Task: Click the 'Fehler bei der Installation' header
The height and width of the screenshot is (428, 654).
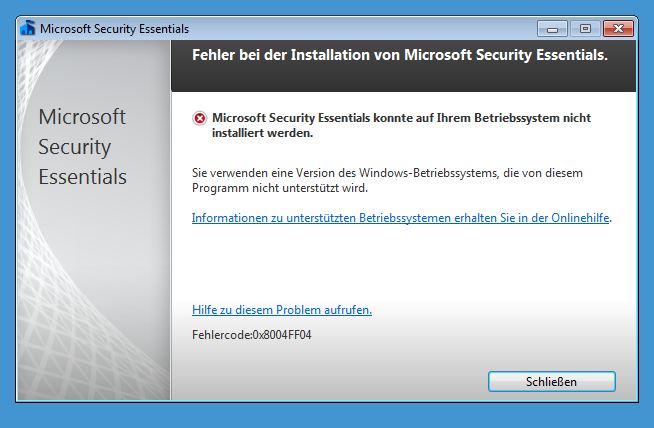Action: pos(400,56)
